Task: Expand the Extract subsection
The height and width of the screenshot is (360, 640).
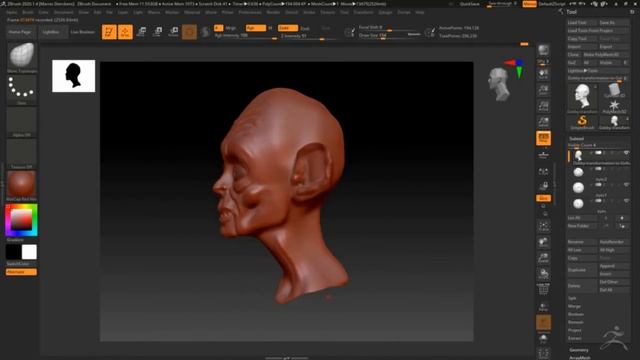Action: [x=575, y=338]
